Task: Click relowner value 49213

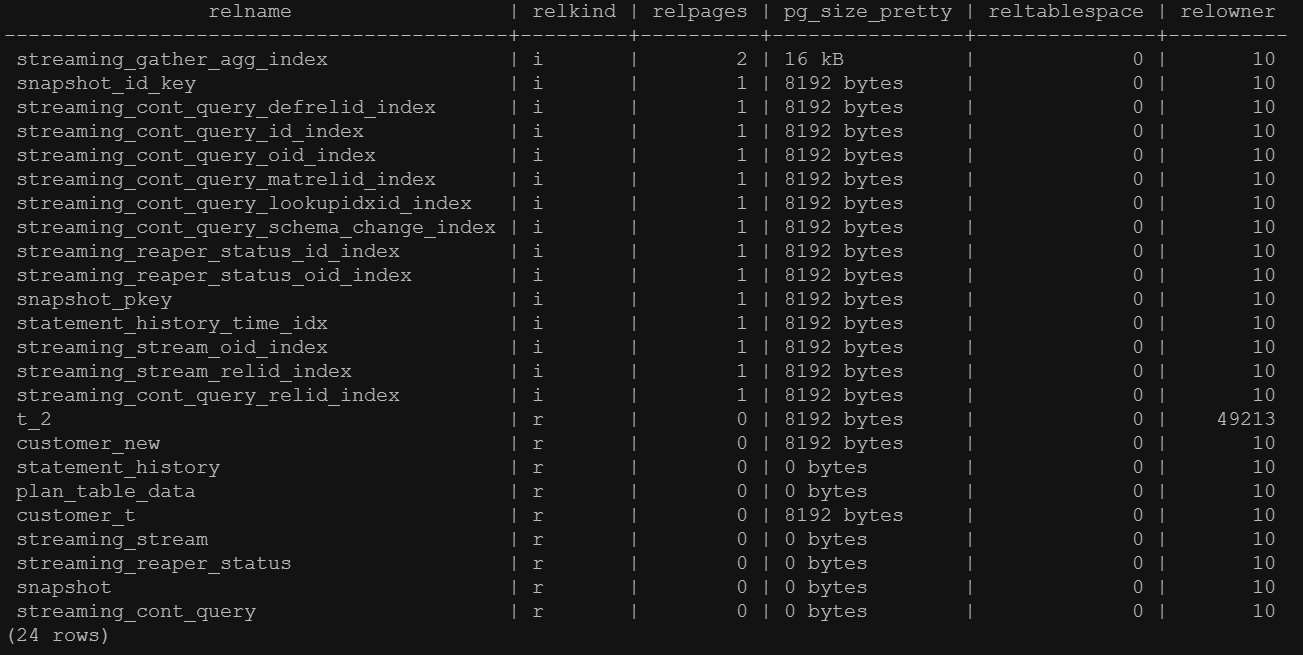Action: coord(1245,419)
